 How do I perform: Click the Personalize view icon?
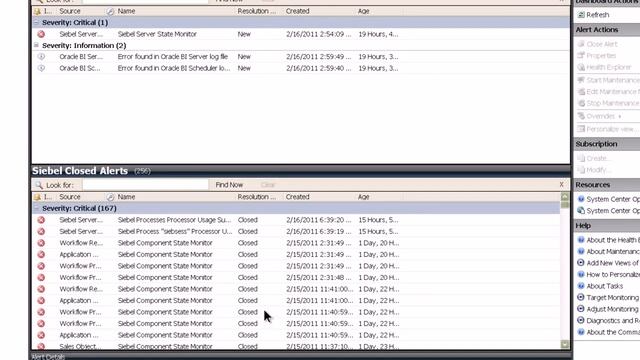click(581, 129)
